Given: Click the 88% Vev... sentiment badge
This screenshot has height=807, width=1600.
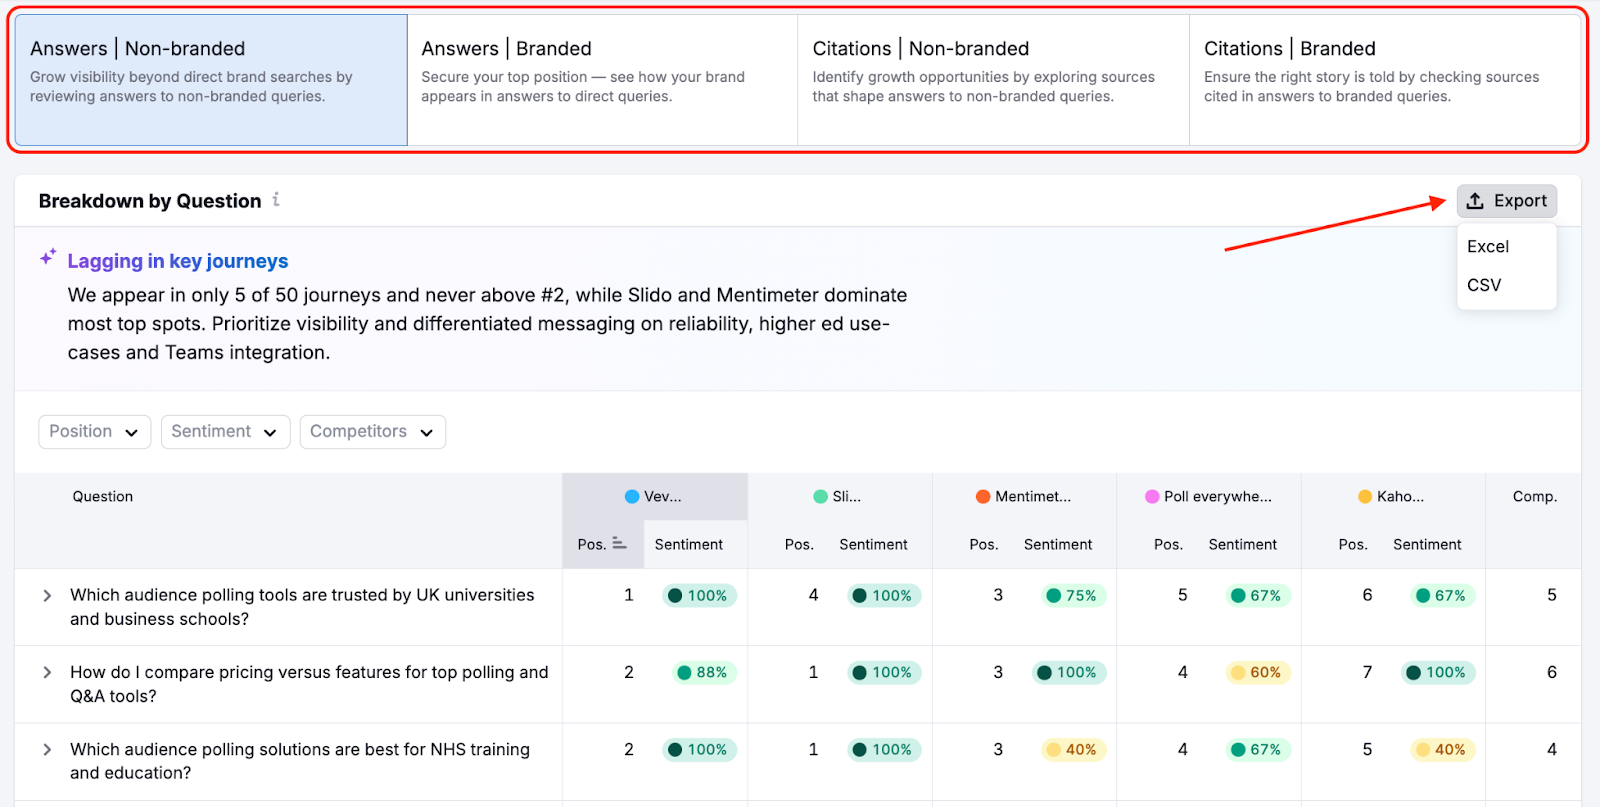Looking at the screenshot, I should click(x=704, y=673).
